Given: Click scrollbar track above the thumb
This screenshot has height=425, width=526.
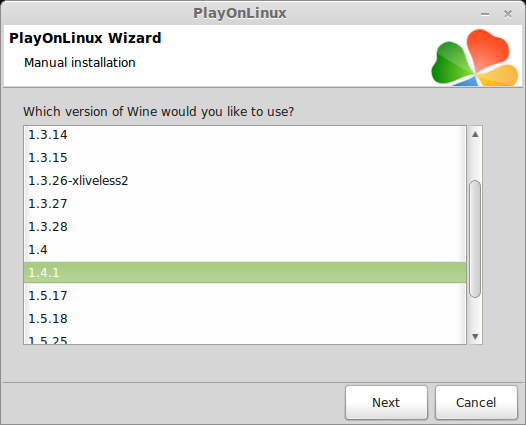Looking at the screenshot, I should (x=475, y=161).
